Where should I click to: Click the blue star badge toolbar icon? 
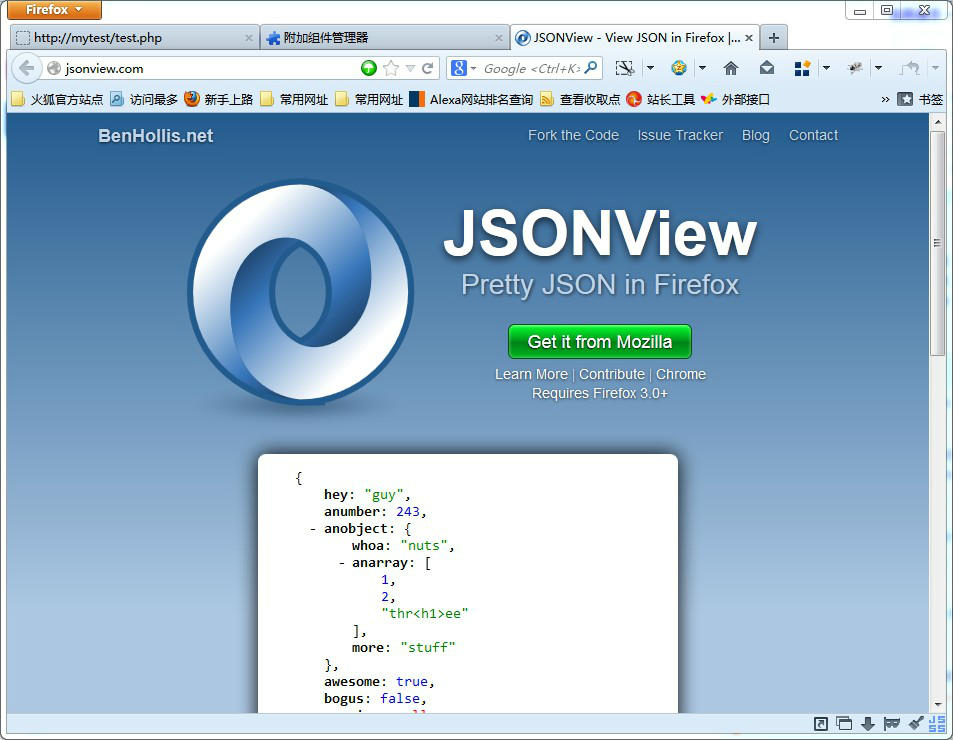point(679,68)
